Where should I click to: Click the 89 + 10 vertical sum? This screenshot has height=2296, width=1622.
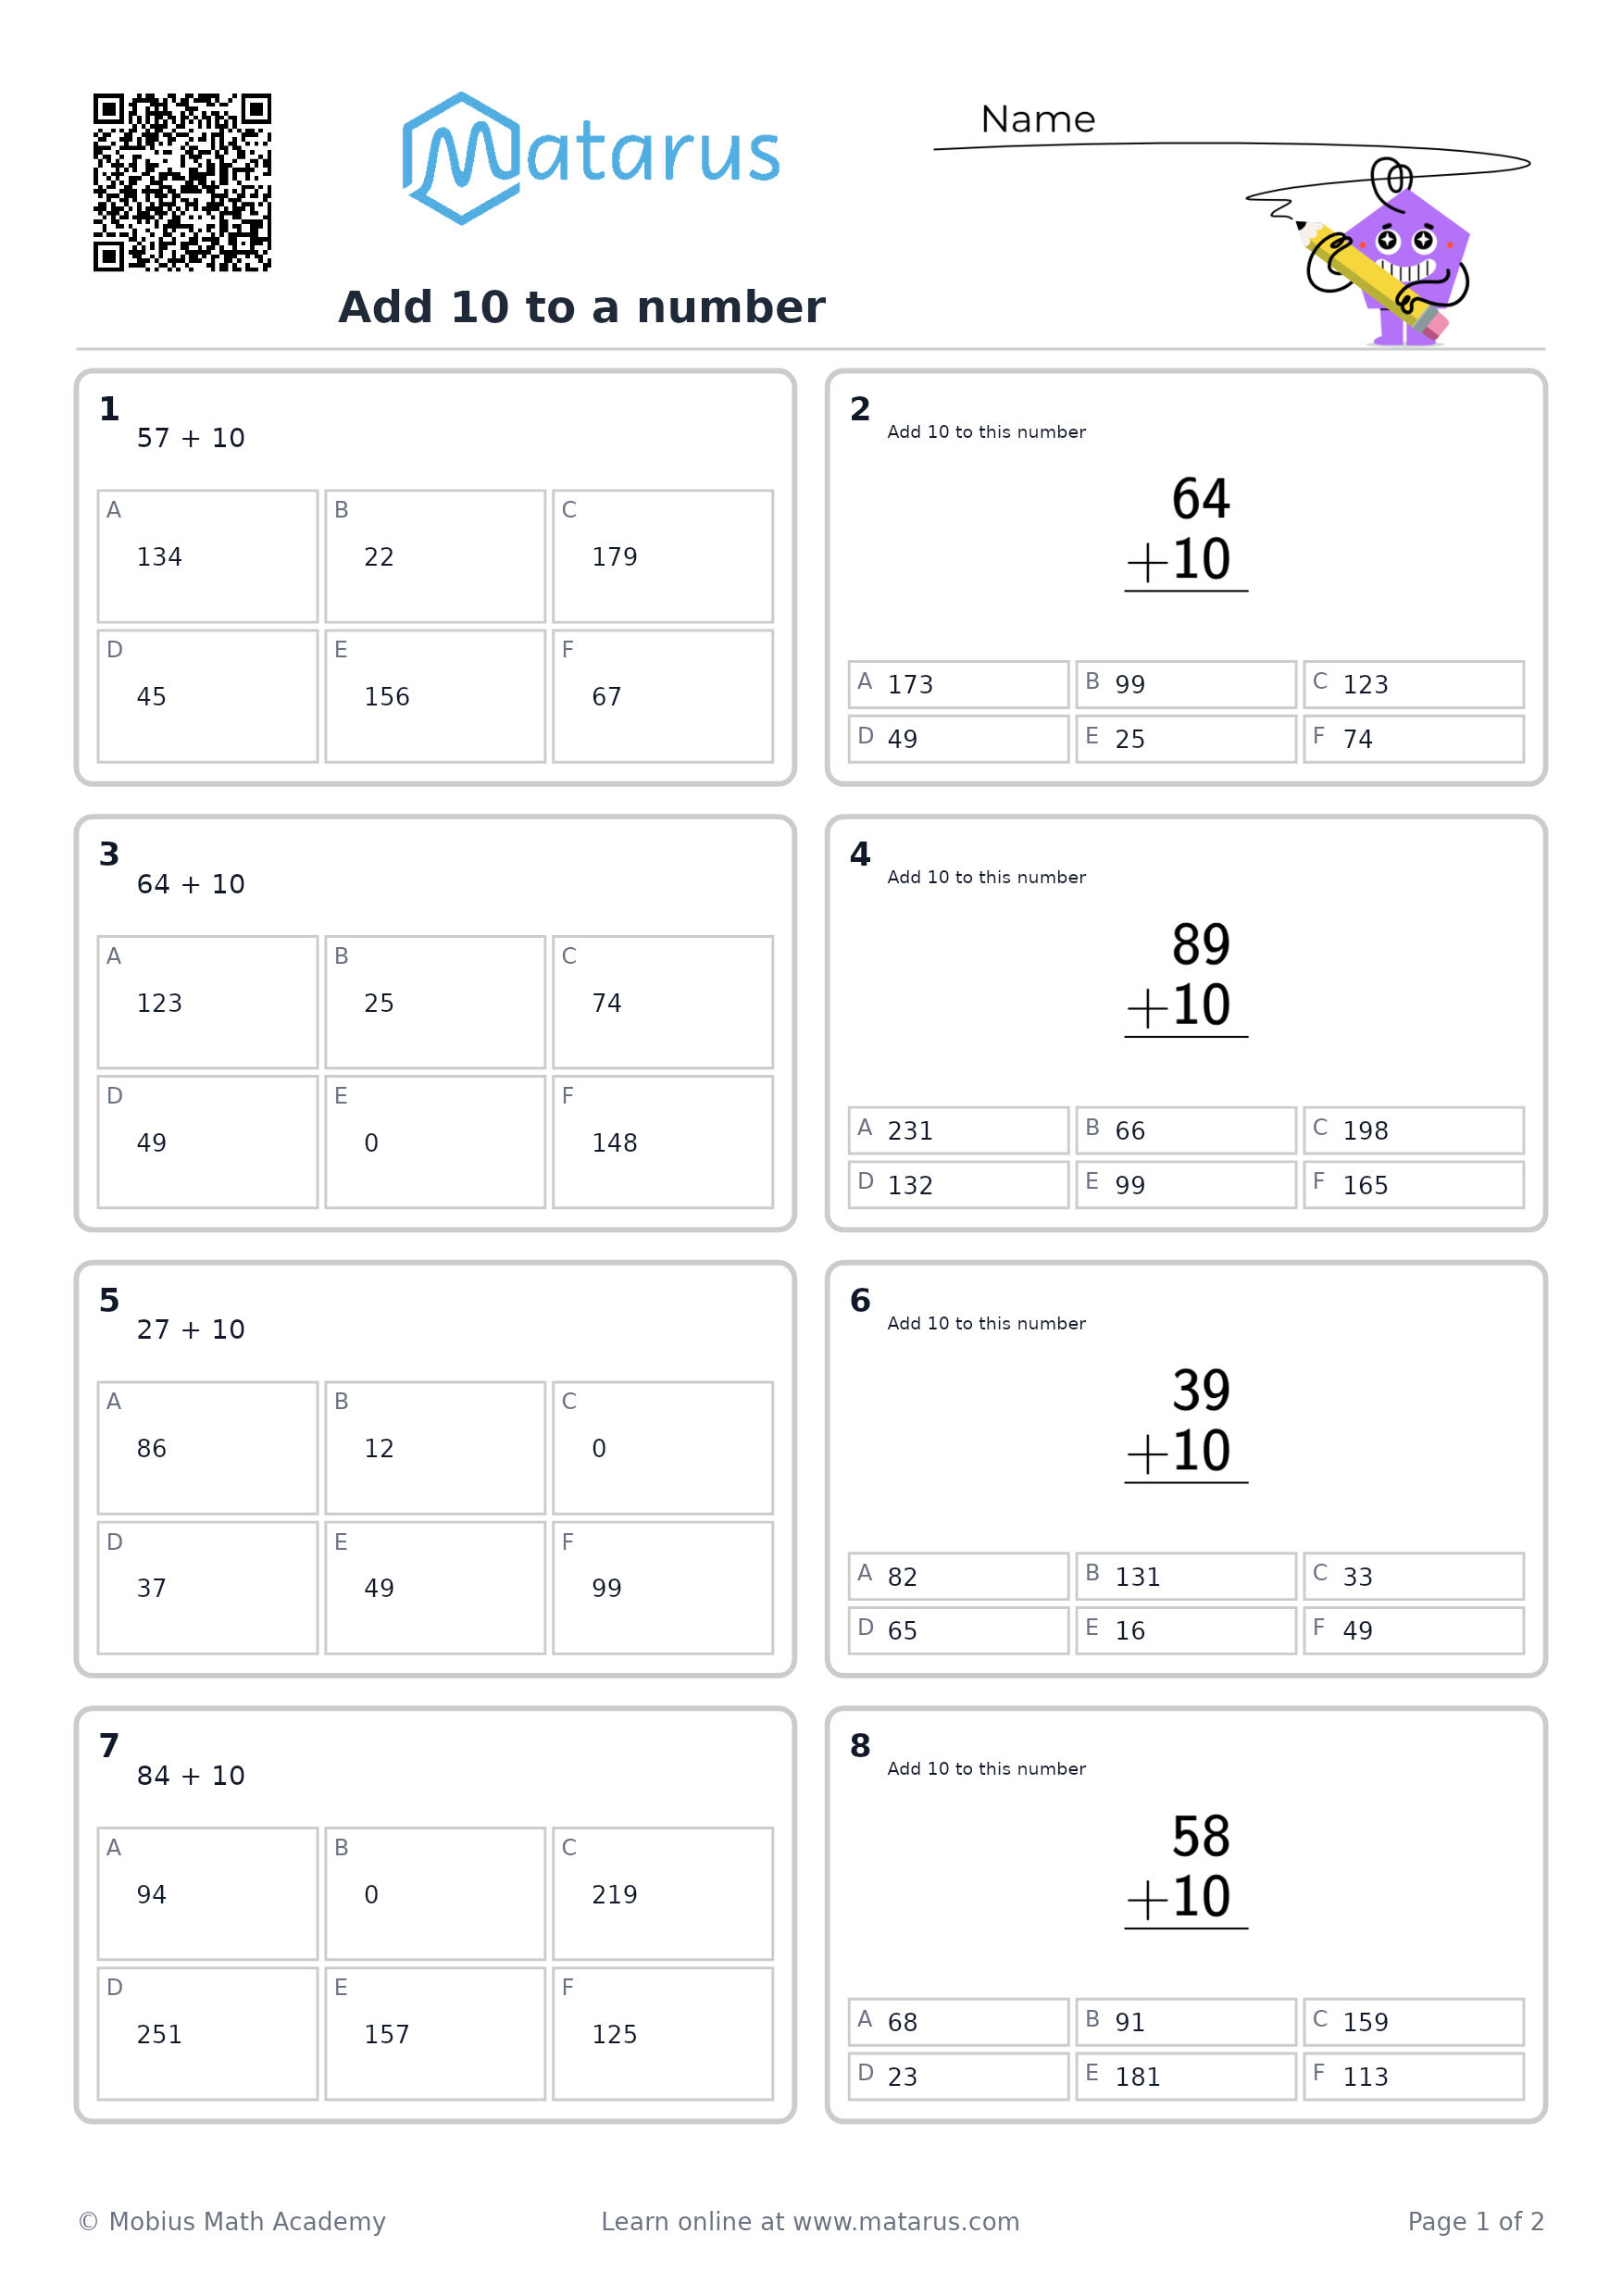coord(1186,978)
